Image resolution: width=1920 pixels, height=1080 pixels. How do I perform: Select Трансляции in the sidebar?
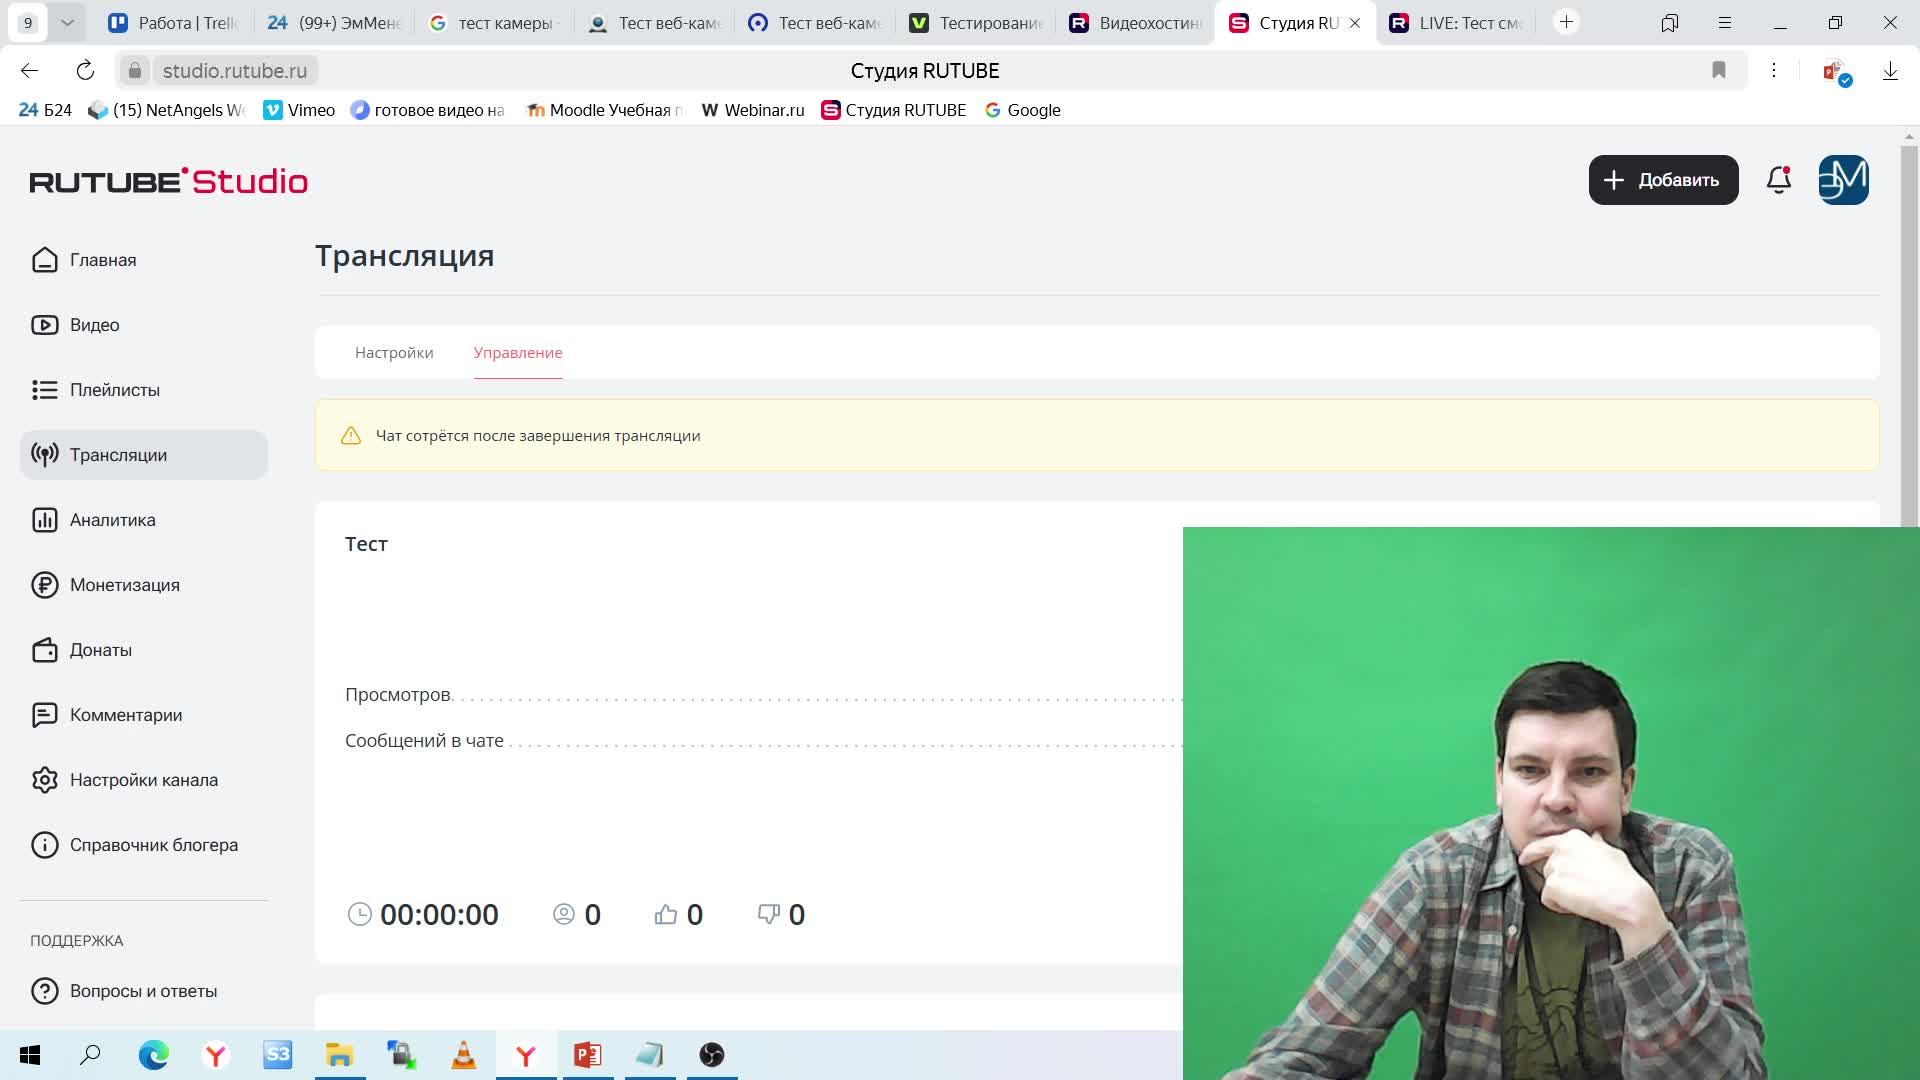pos(144,455)
